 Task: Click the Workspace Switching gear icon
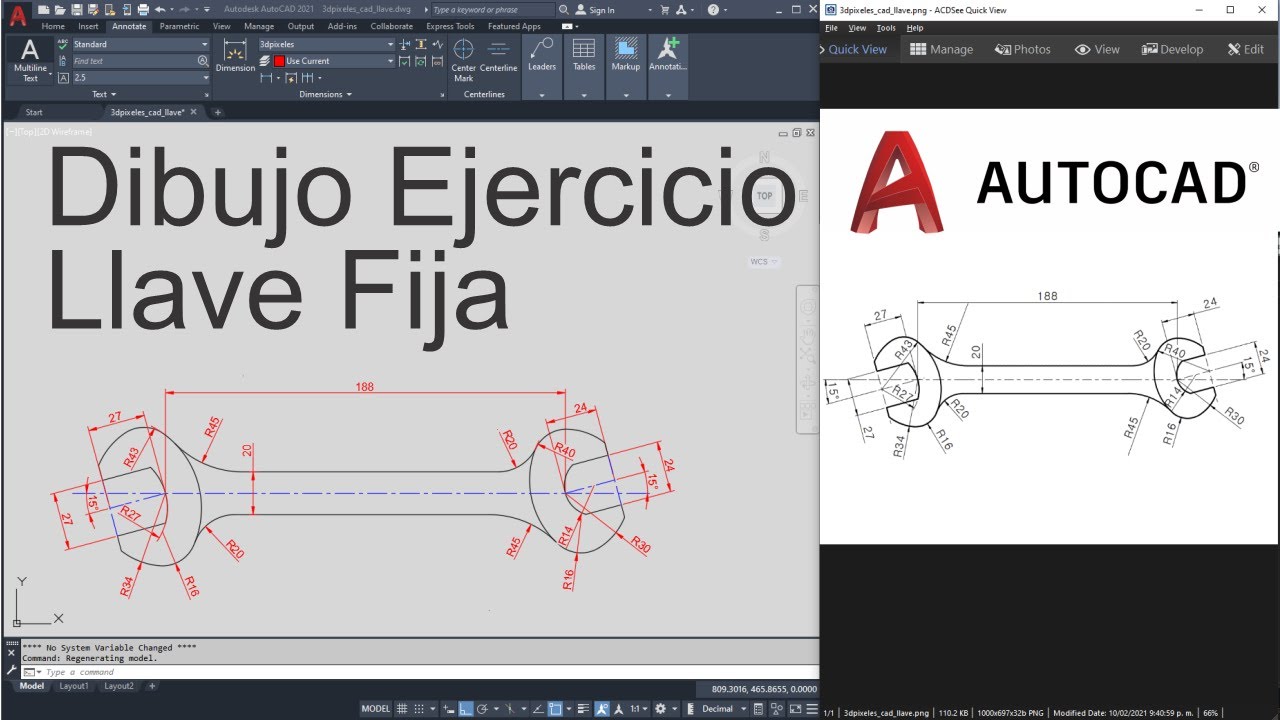pos(660,709)
